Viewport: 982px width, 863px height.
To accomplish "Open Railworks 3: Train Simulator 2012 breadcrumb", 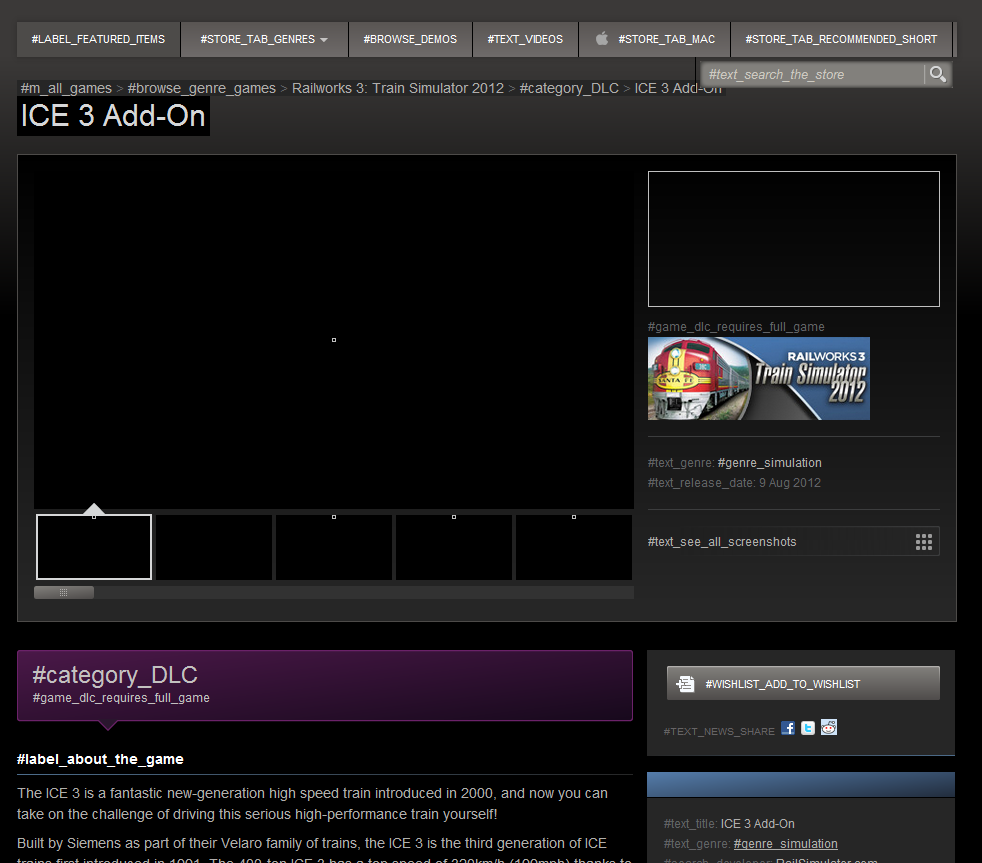I will [x=398, y=88].
